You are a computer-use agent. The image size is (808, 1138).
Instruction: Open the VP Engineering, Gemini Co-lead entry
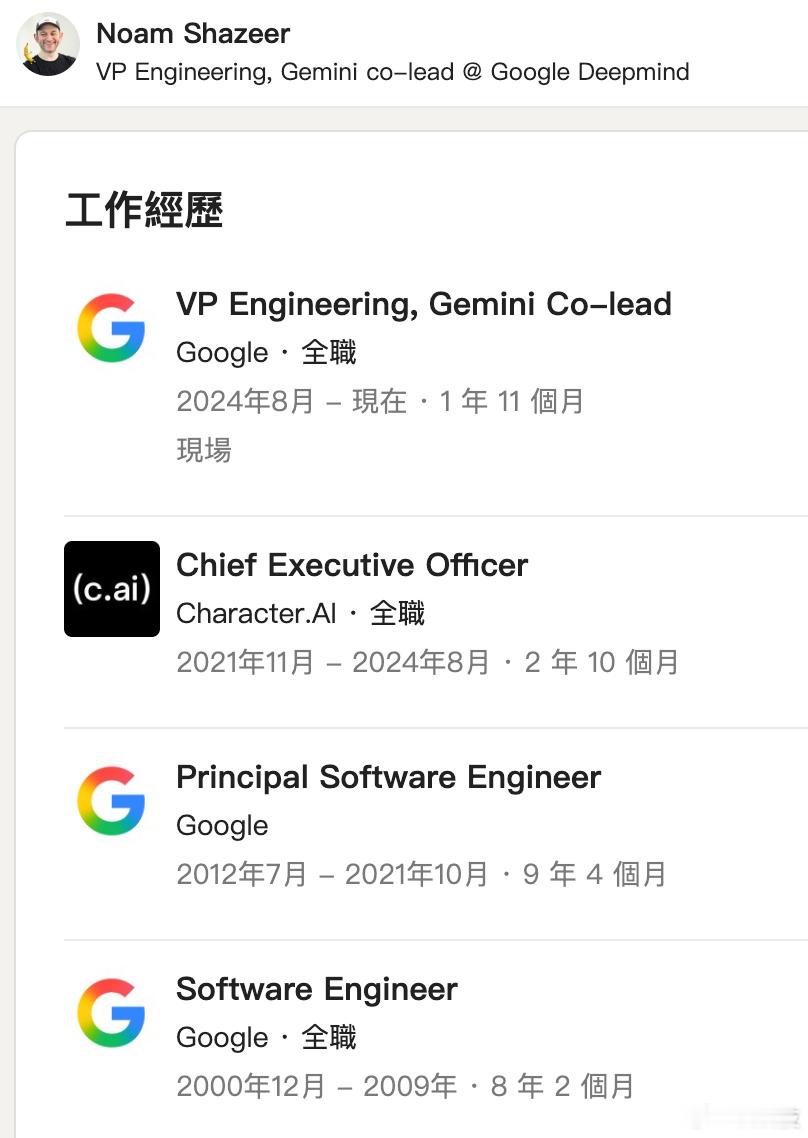424,304
